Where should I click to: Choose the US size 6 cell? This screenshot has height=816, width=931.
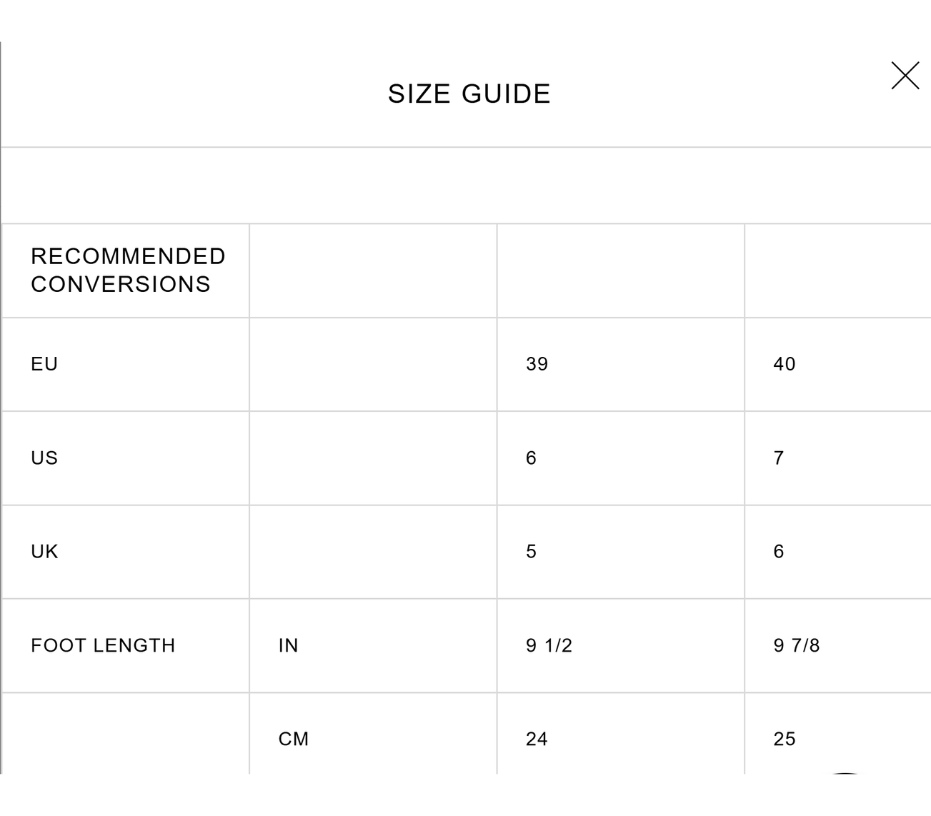[x=620, y=458]
